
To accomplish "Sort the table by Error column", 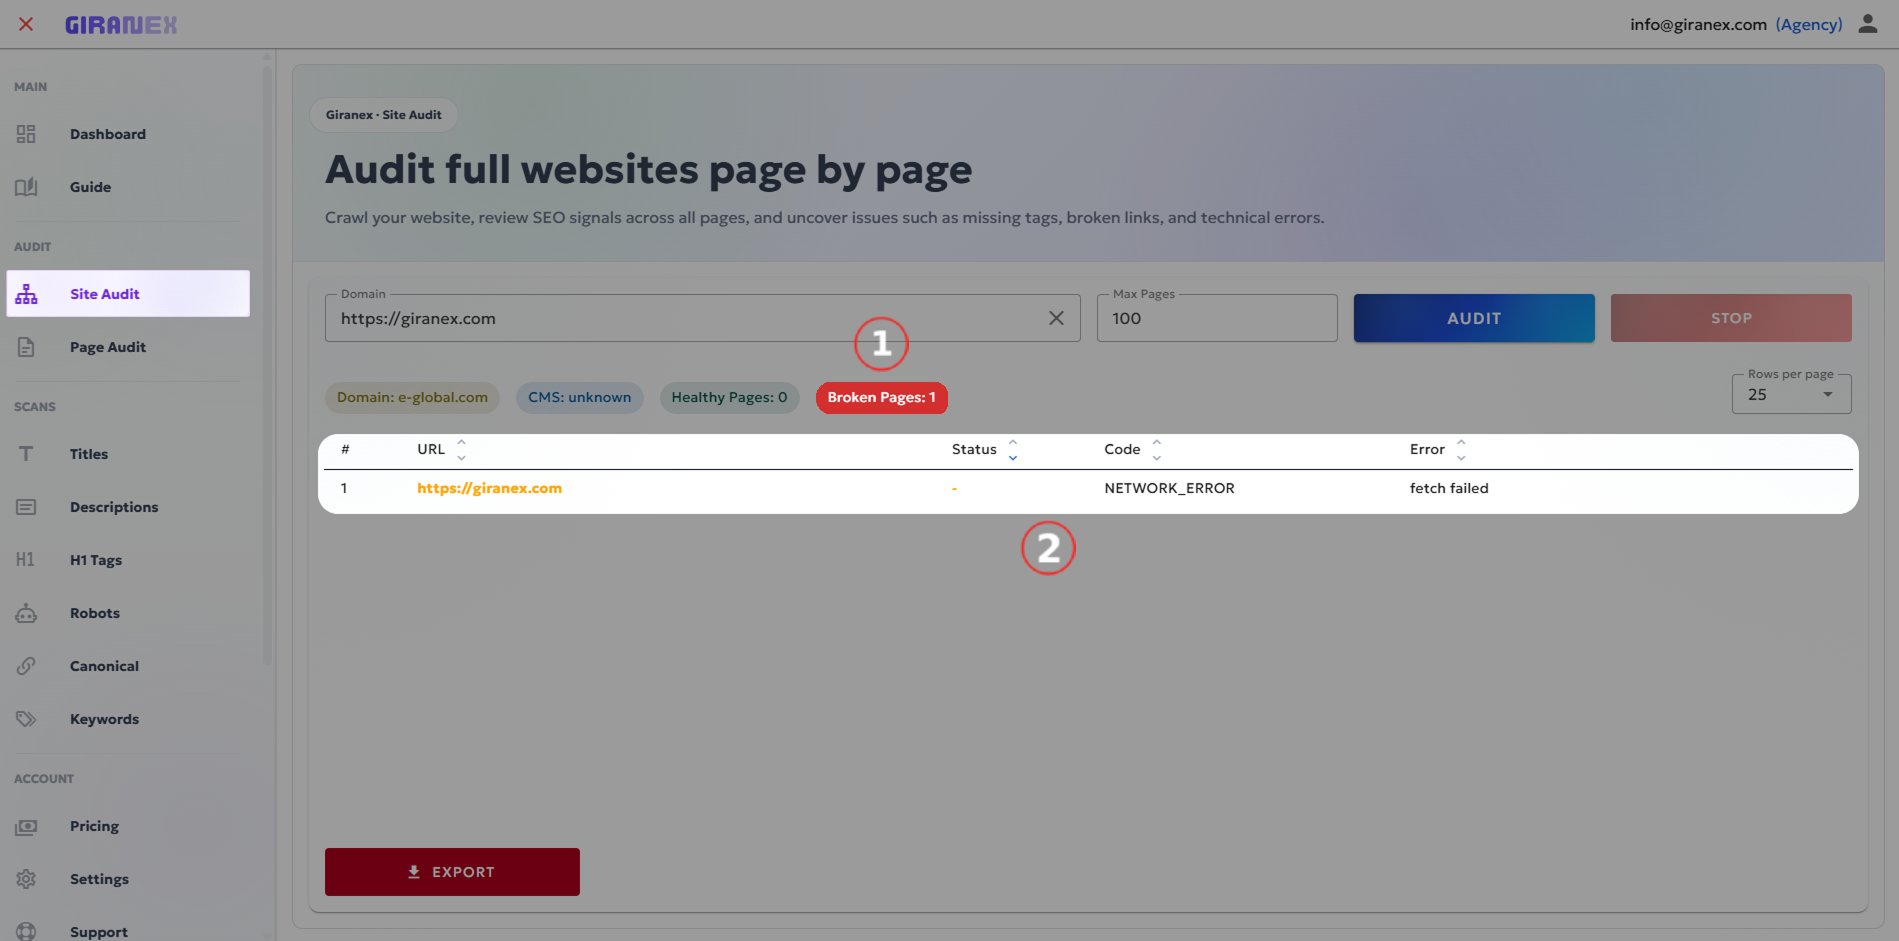I will click(1461, 449).
